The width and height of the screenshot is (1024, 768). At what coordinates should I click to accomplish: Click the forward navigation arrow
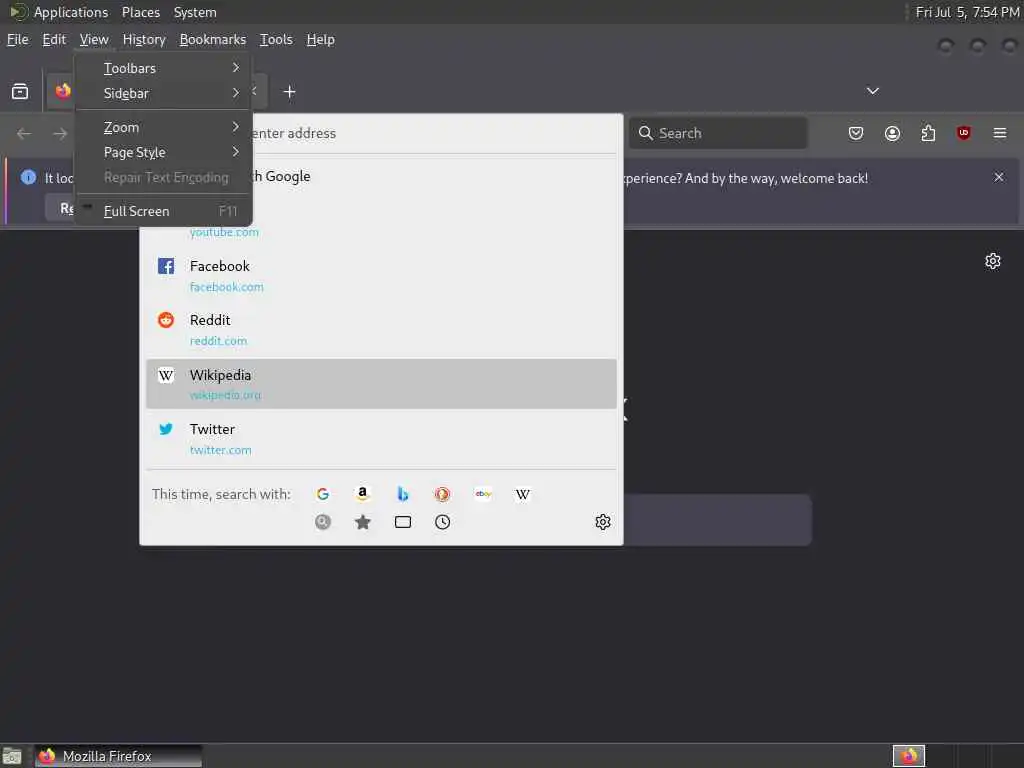coord(60,133)
